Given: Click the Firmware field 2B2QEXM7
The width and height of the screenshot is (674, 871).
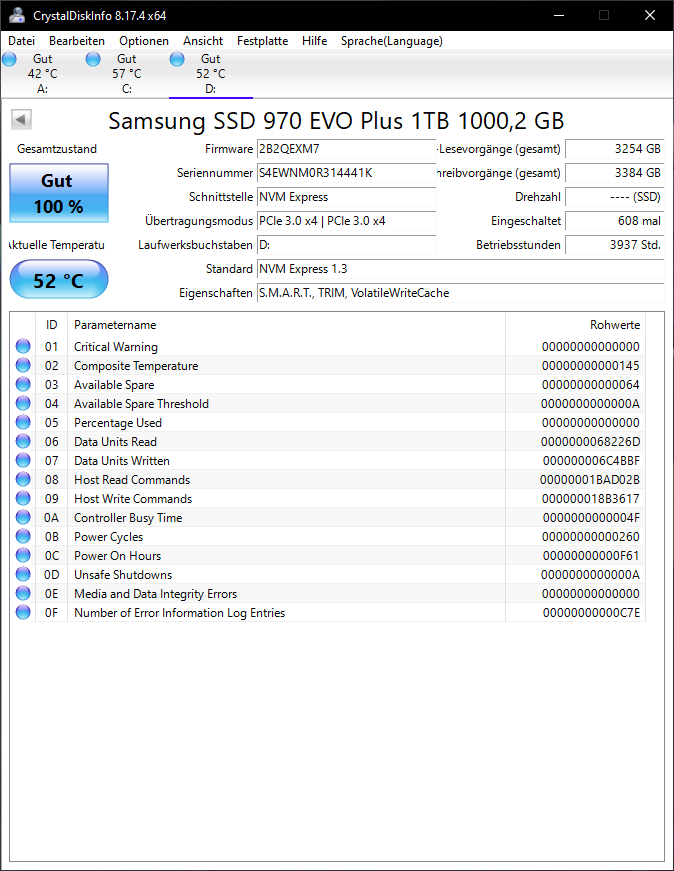Looking at the screenshot, I should (347, 149).
